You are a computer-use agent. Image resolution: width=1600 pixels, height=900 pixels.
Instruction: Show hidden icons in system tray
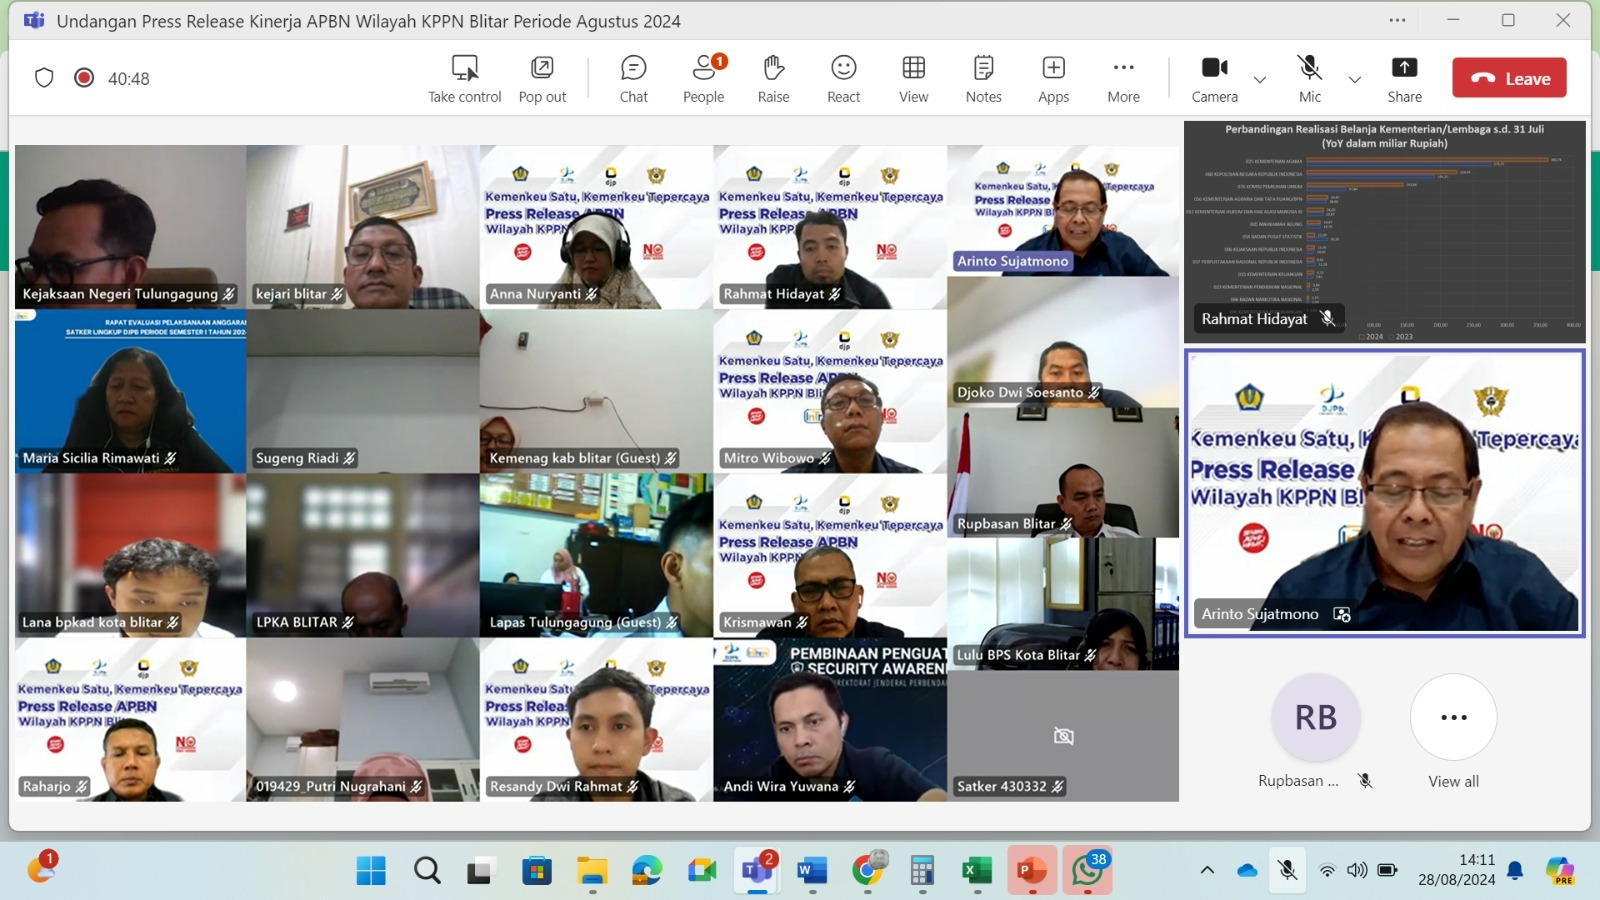tap(1207, 870)
